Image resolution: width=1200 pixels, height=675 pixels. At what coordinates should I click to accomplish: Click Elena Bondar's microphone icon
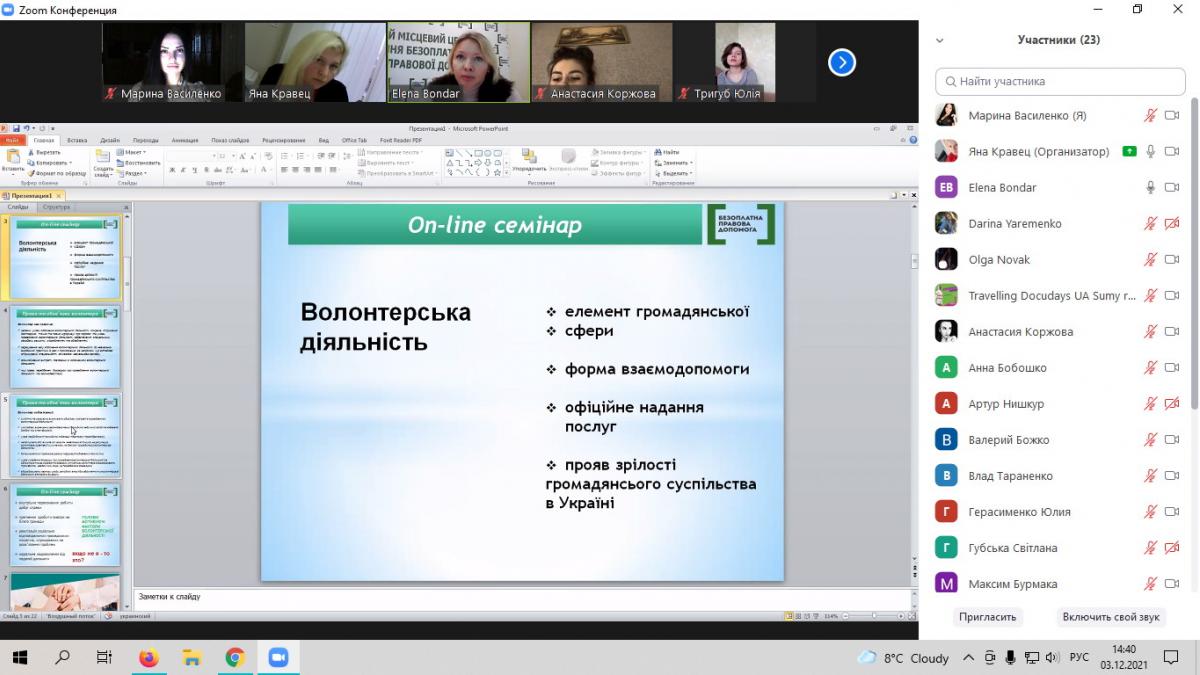1151,188
